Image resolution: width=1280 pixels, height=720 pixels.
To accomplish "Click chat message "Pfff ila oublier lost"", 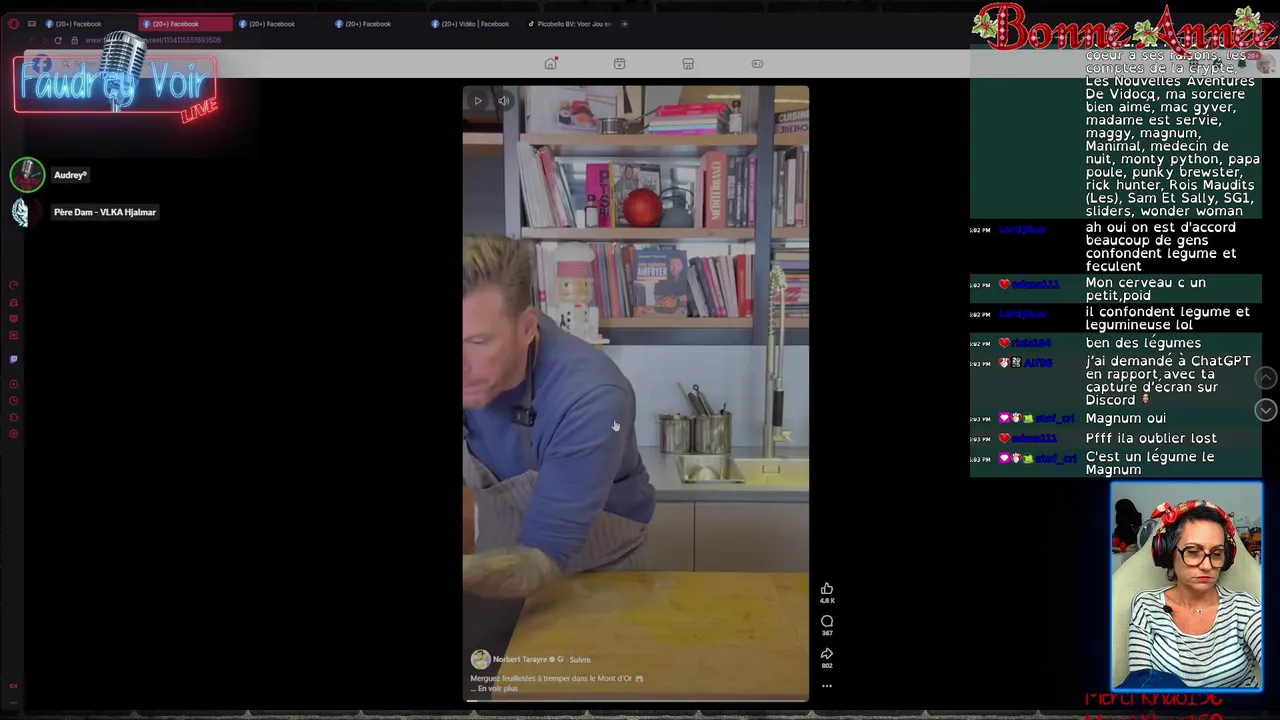I will (x=1151, y=438).
